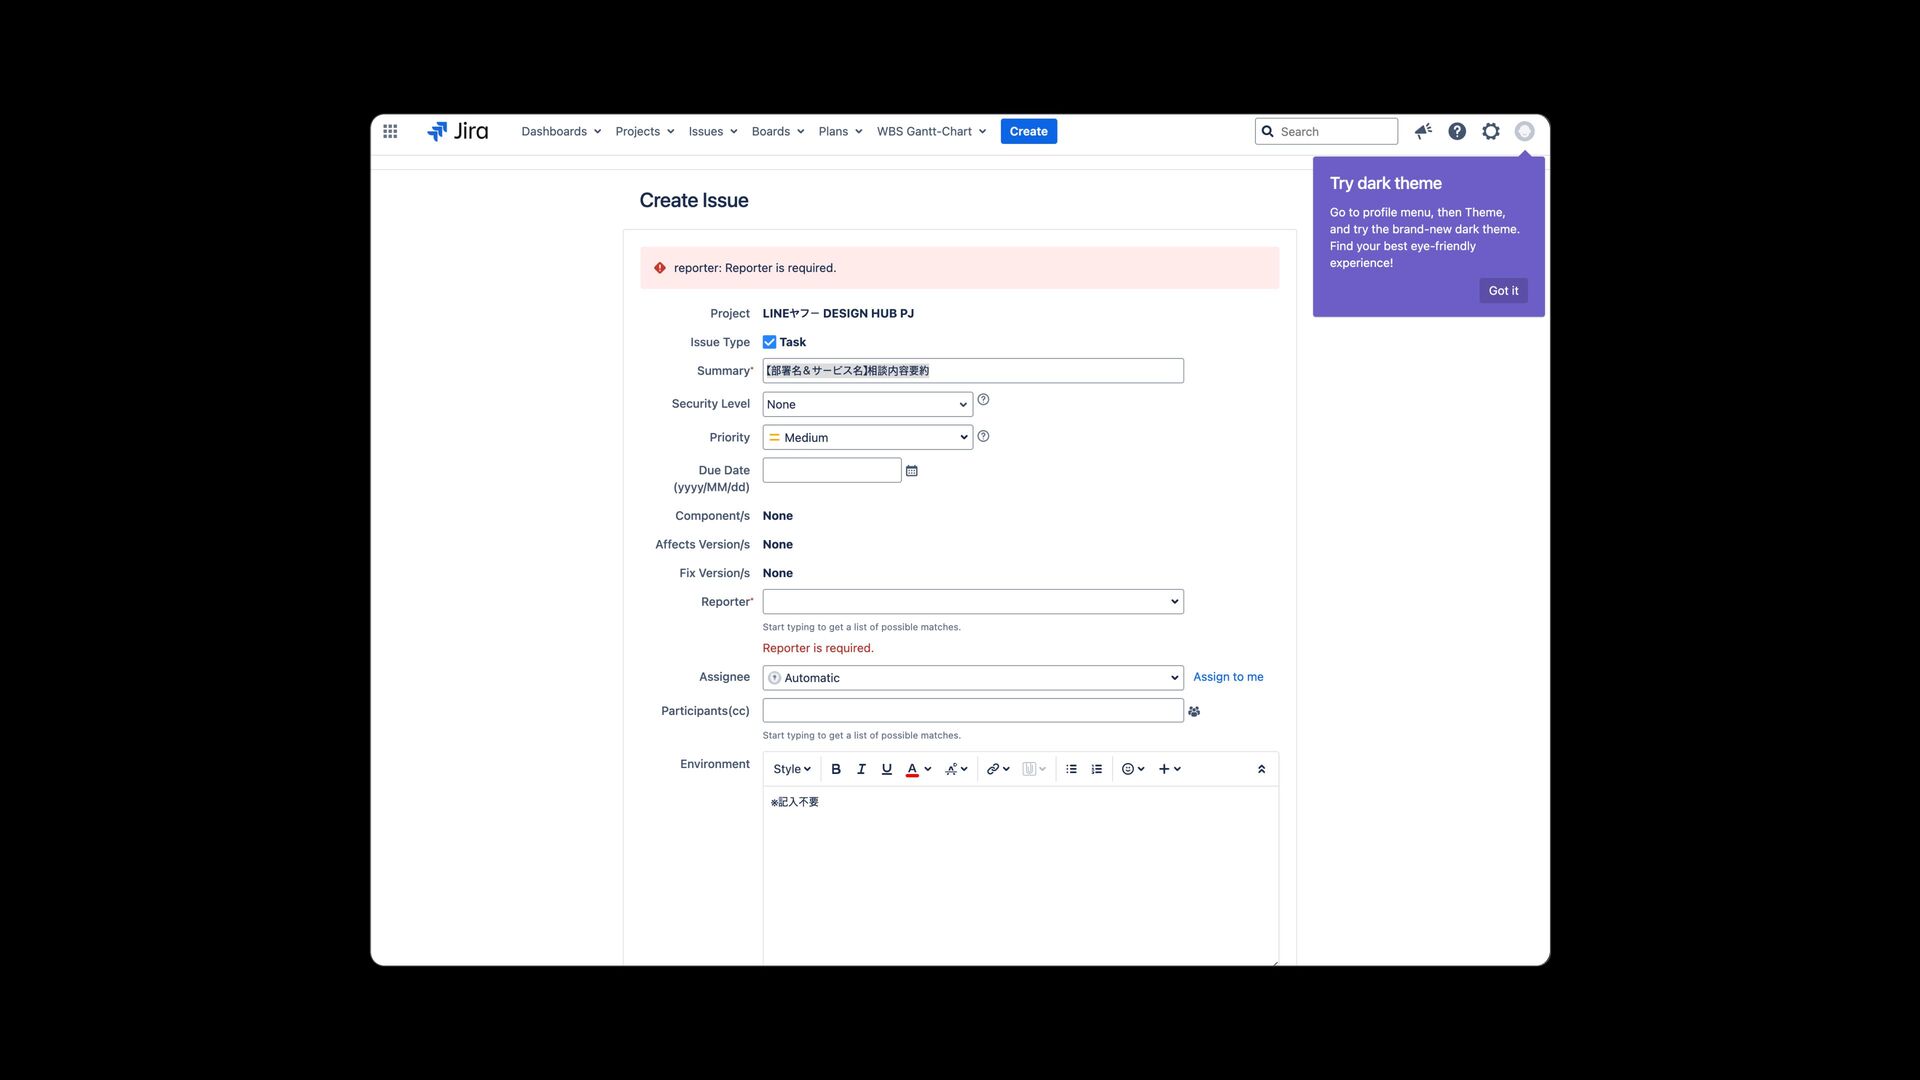Click the insert link icon
This screenshot has height=1080, width=1920.
(x=993, y=769)
